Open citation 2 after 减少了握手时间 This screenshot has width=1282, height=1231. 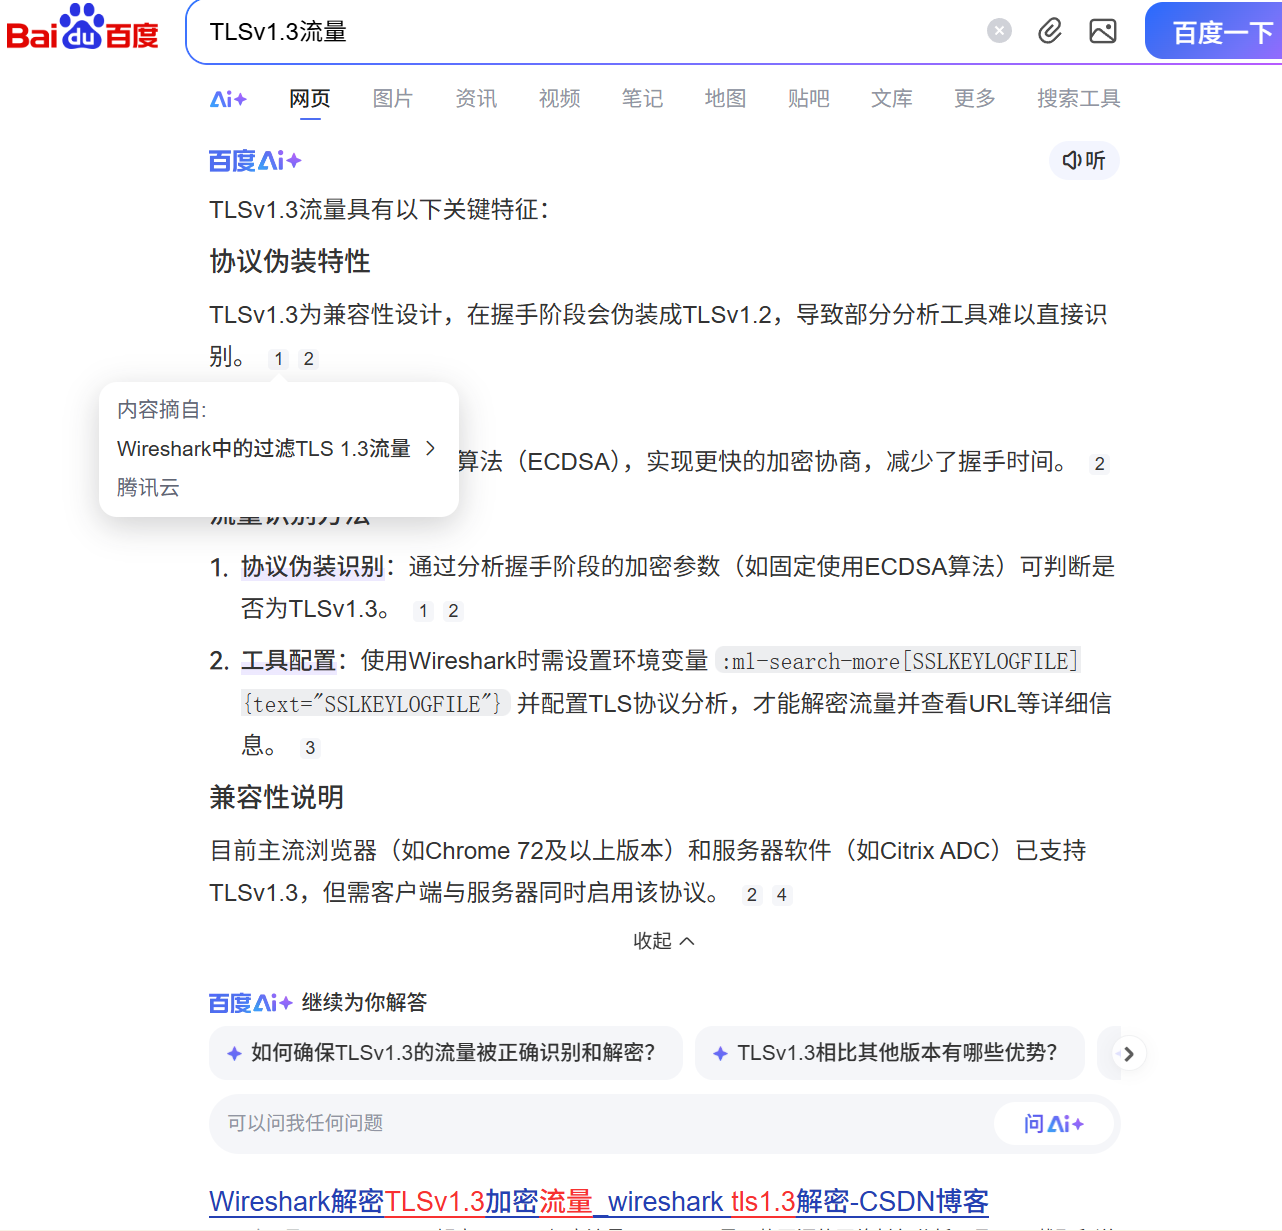[x=1100, y=464]
